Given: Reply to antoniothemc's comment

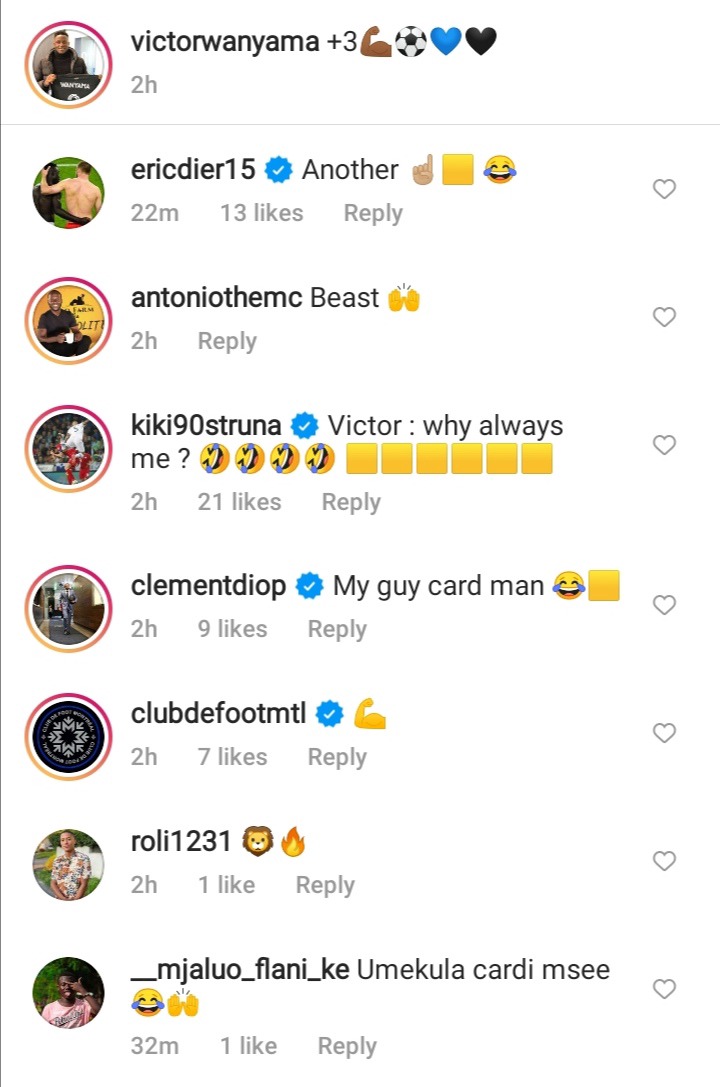Looking at the screenshot, I should tap(227, 341).
